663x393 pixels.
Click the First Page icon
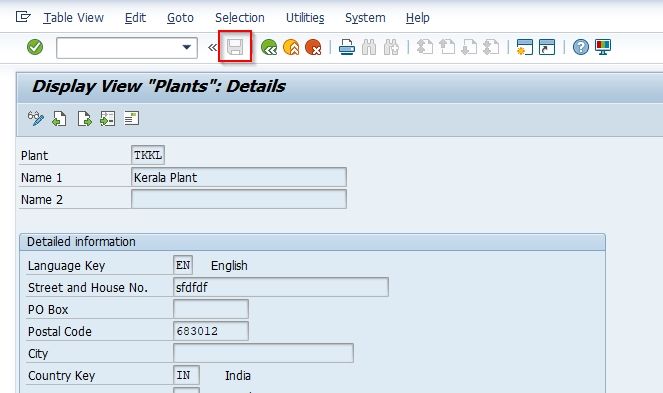pos(425,47)
